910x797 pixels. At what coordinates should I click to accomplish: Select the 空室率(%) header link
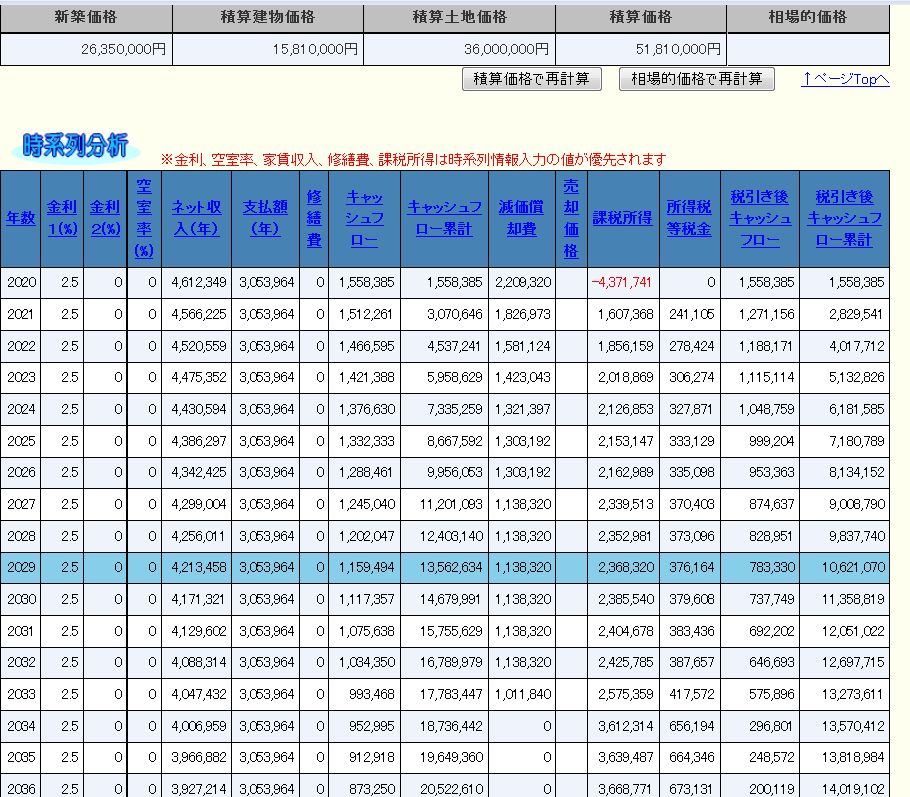pos(144,218)
